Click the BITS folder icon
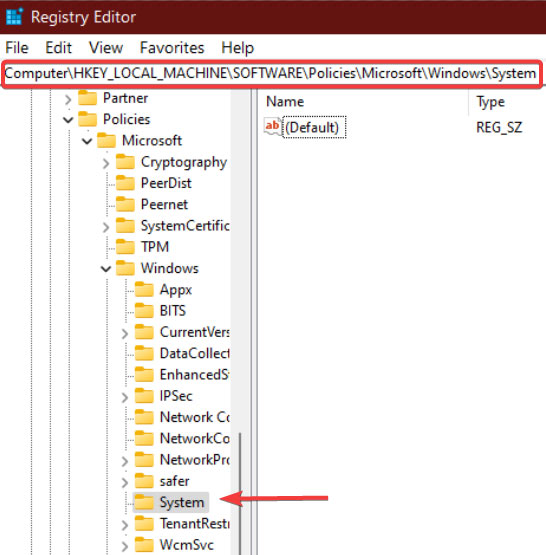The image size is (546, 555). [x=144, y=311]
